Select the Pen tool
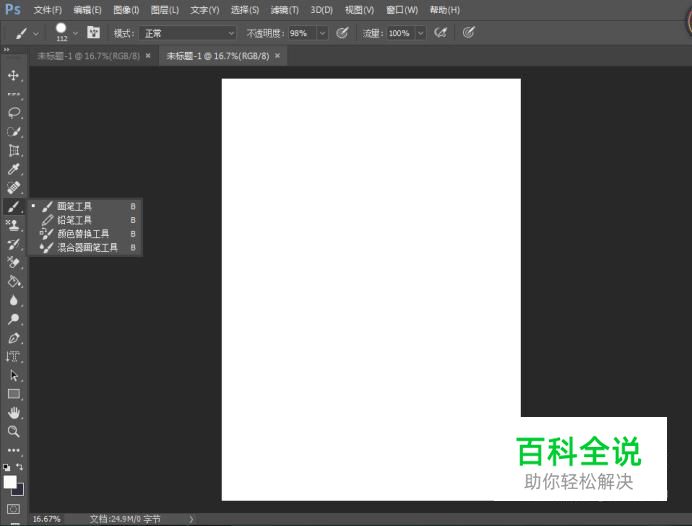 click(x=13, y=338)
